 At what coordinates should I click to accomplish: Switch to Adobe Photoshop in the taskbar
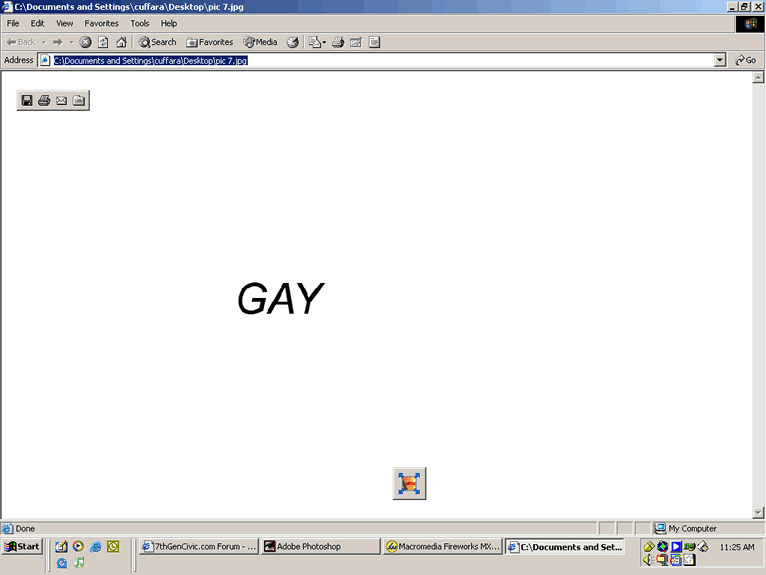(320, 547)
